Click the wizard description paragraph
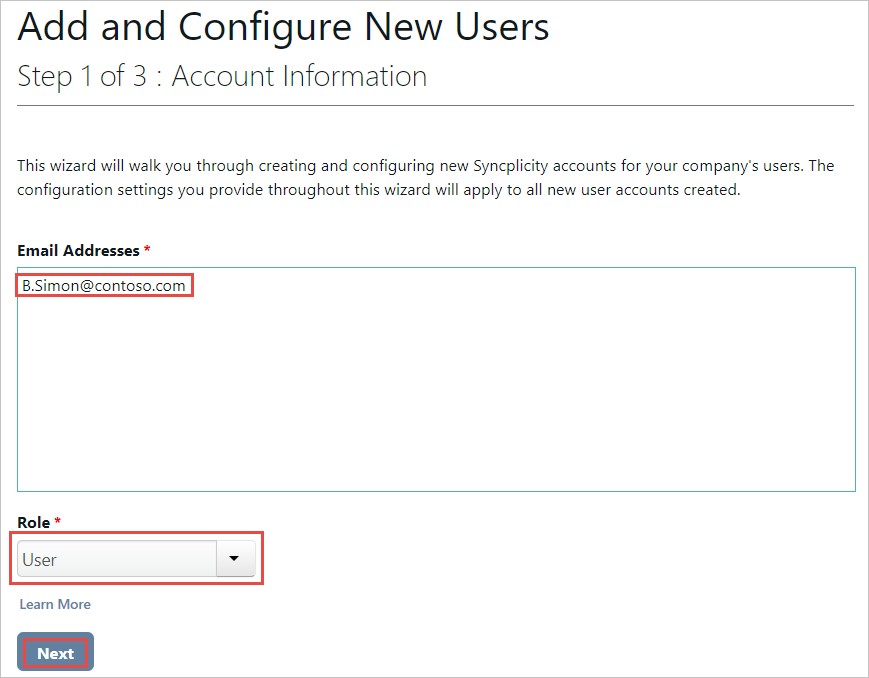This screenshot has height=678, width=869. tap(425, 178)
